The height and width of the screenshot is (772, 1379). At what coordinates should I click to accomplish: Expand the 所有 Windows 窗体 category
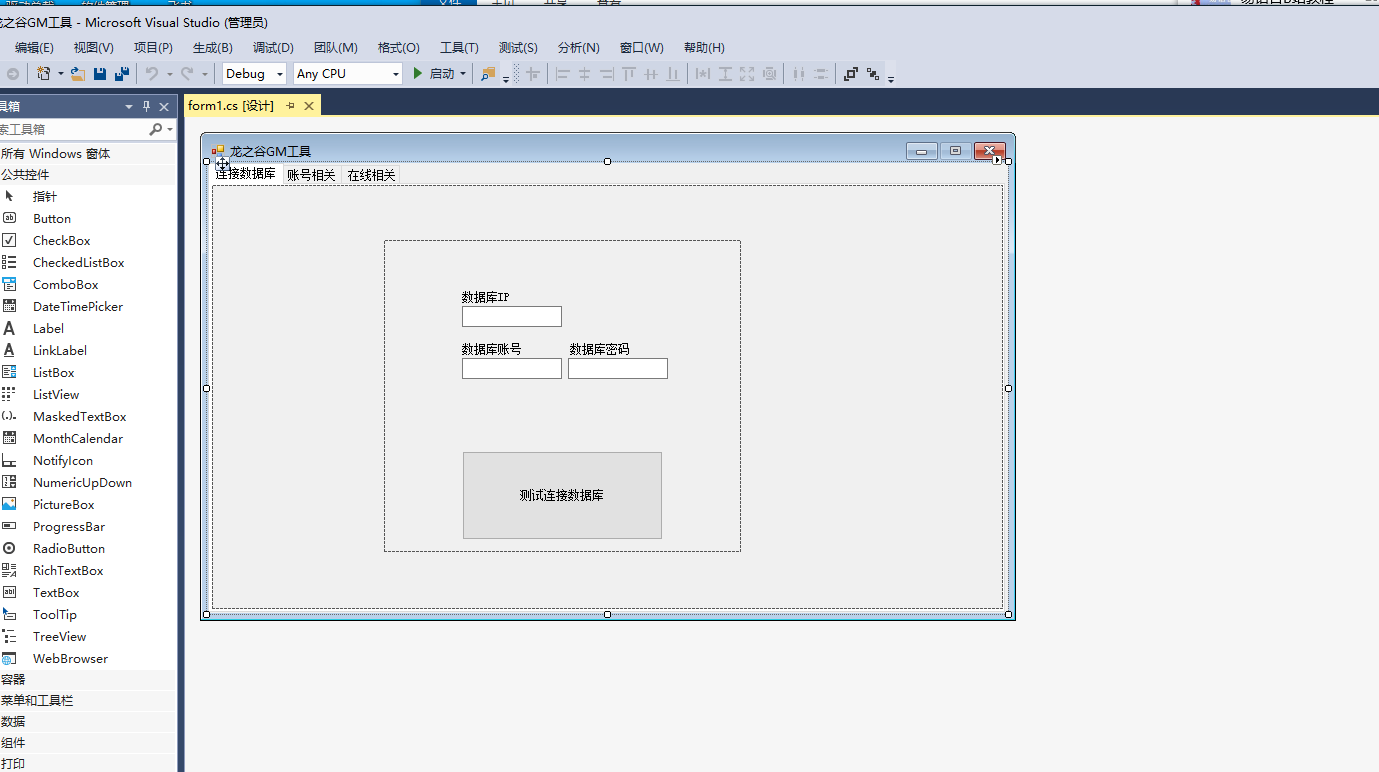(x=87, y=153)
